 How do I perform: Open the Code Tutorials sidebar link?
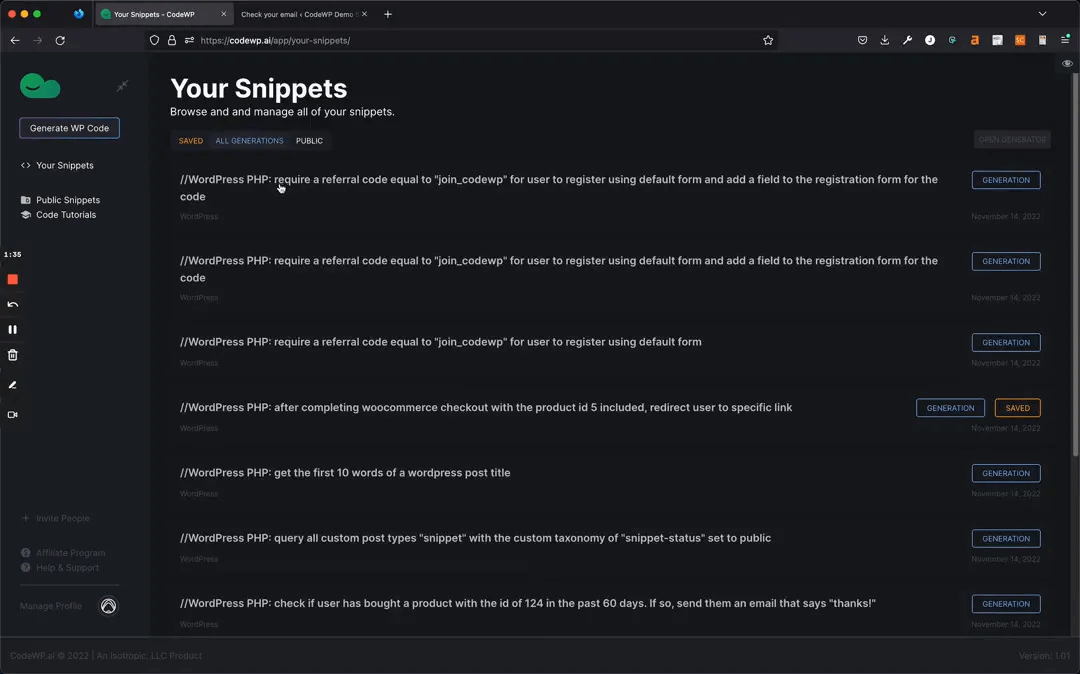click(x=66, y=215)
